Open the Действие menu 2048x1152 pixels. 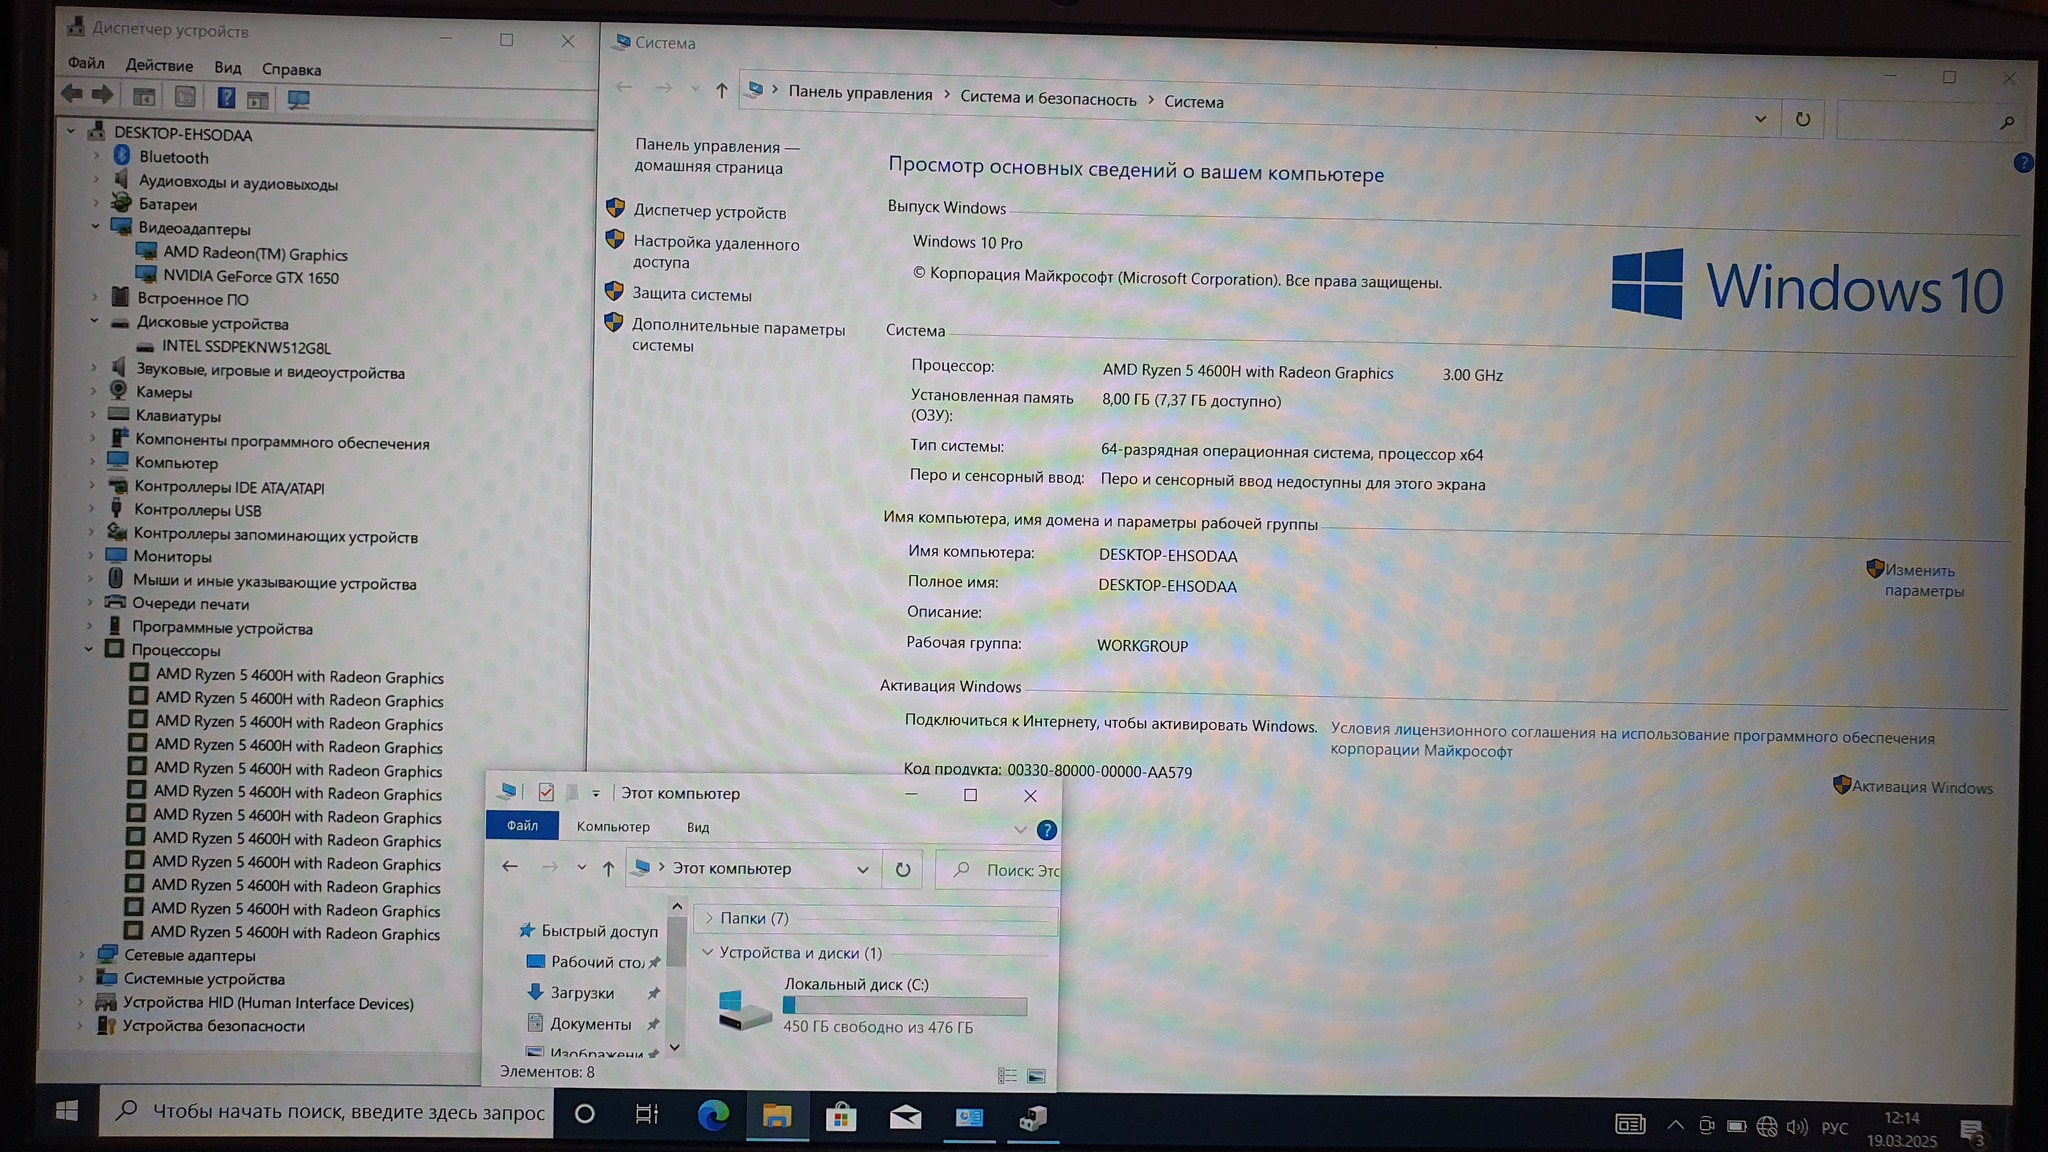[159, 65]
